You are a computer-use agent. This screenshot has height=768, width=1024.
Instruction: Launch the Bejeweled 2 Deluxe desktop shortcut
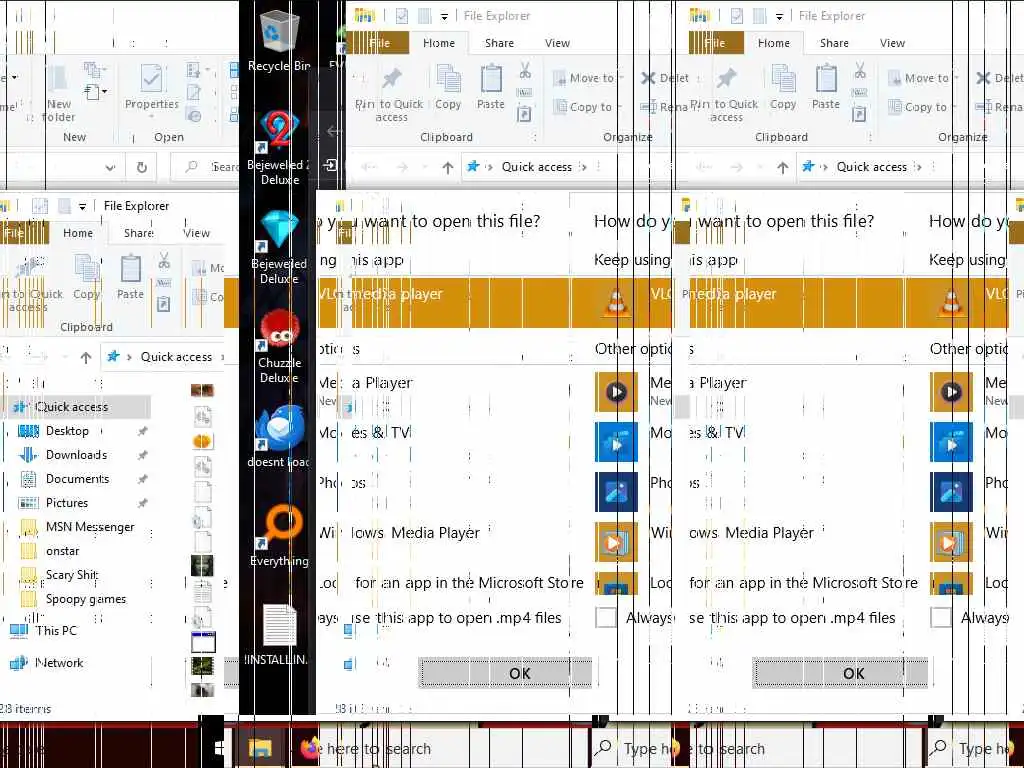click(279, 148)
